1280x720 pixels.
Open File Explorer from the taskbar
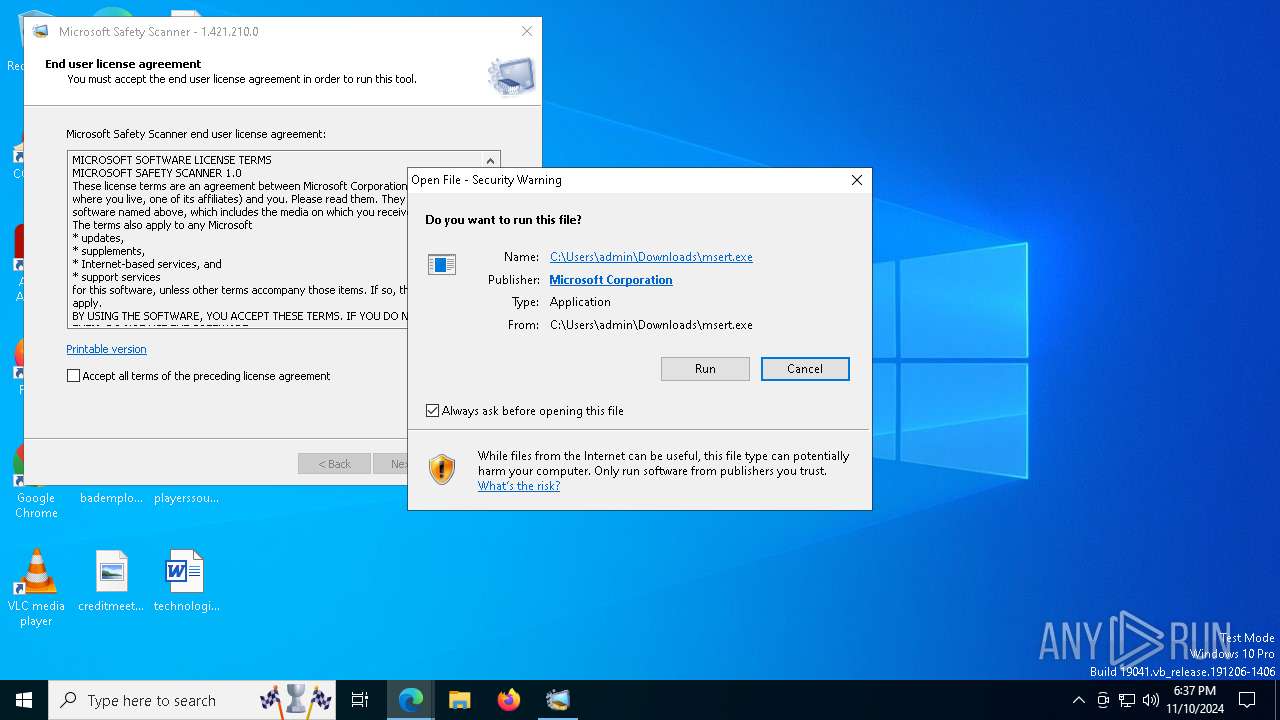click(459, 700)
